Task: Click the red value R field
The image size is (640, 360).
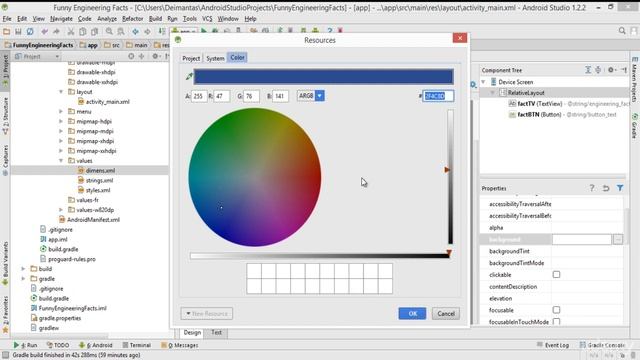Action: point(222,96)
